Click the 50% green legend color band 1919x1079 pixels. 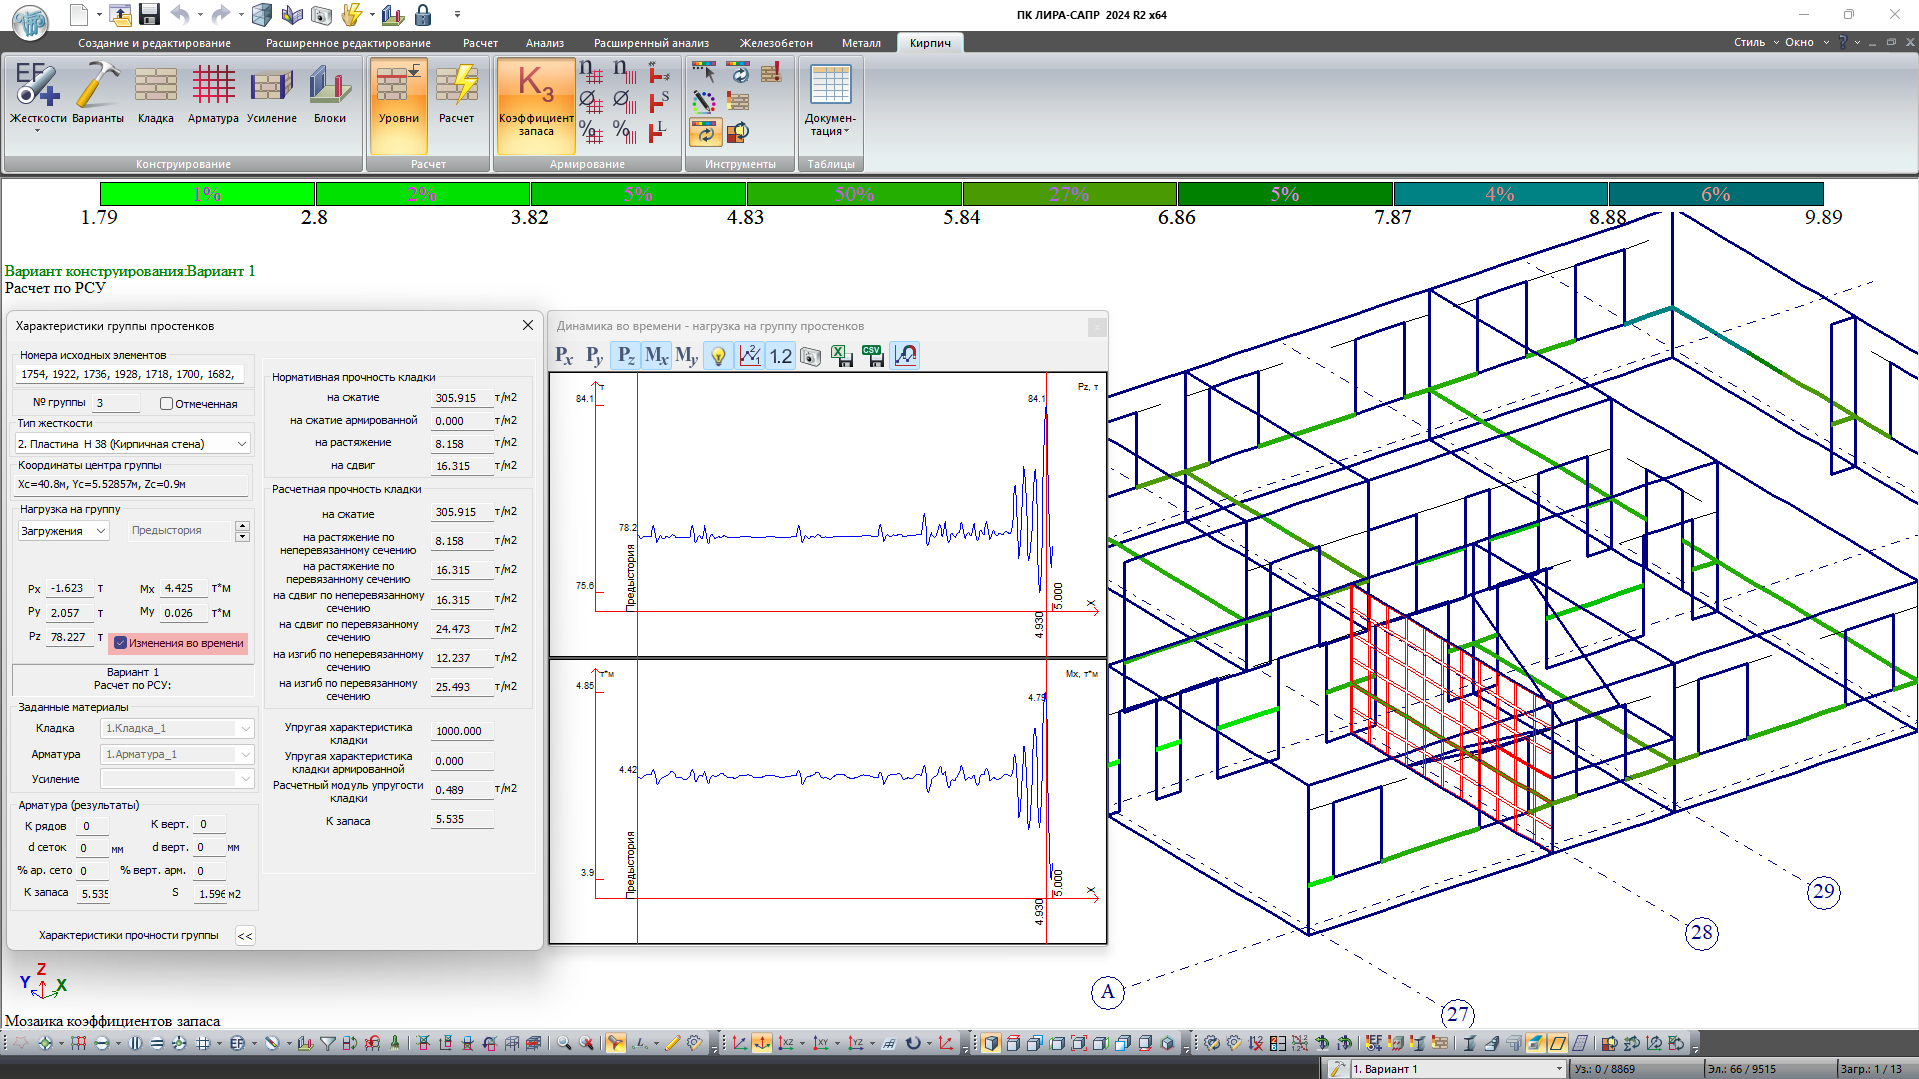(854, 194)
